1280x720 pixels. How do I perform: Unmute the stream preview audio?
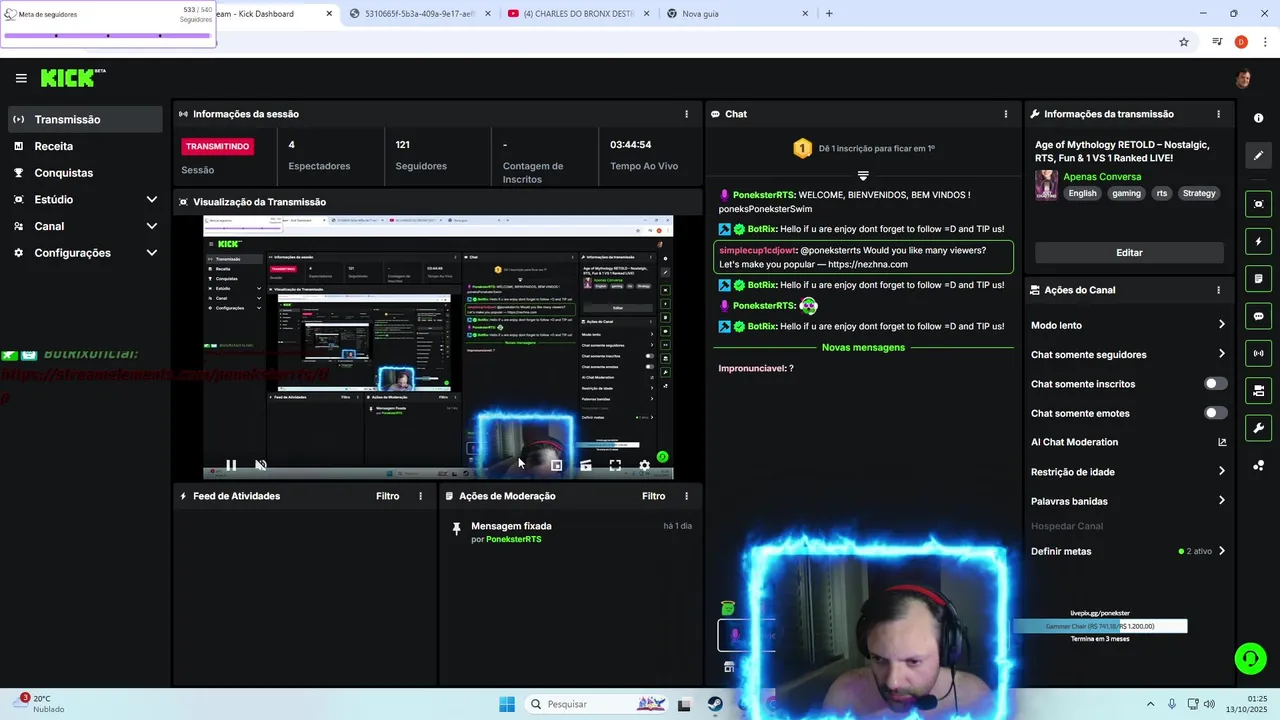[x=261, y=465]
